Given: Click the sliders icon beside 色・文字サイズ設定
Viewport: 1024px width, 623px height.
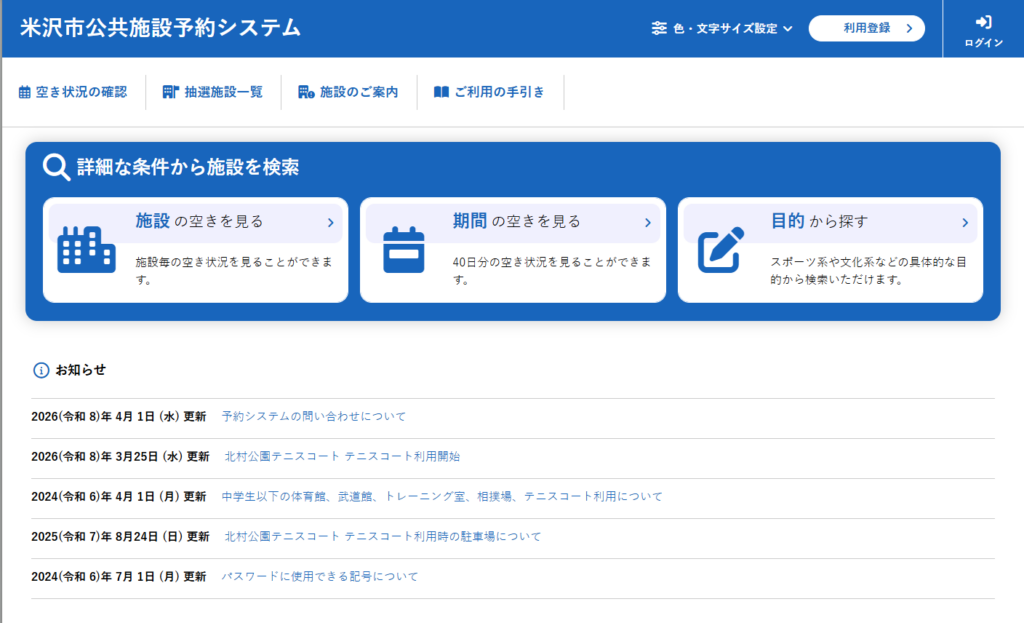Looking at the screenshot, I should (658, 28).
